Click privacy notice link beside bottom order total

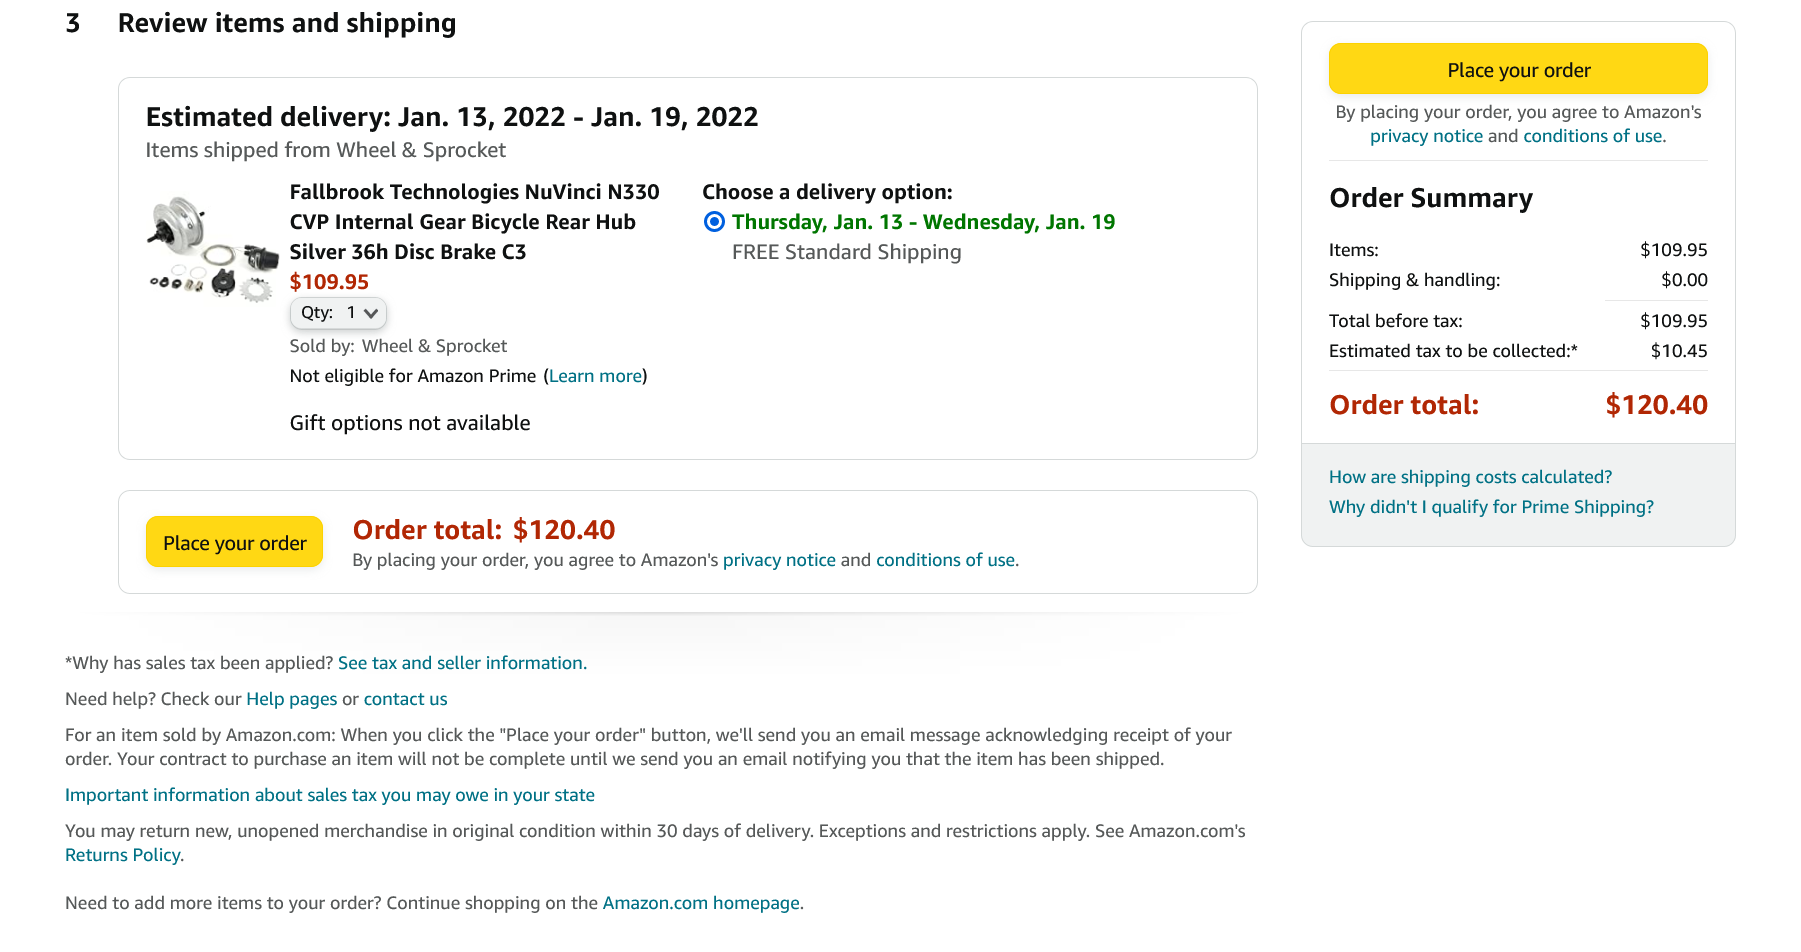[x=779, y=560]
